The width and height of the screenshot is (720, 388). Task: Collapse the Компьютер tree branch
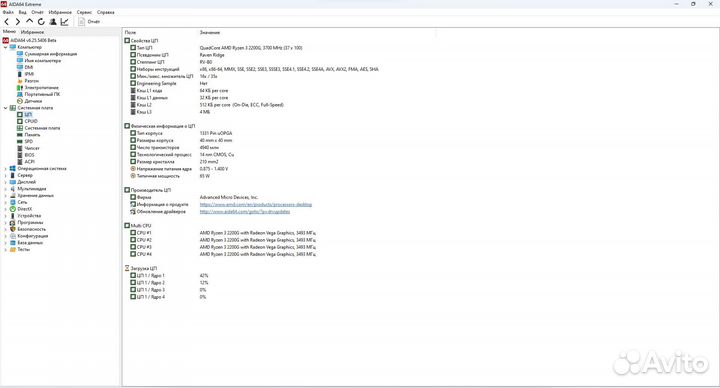point(6,47)
